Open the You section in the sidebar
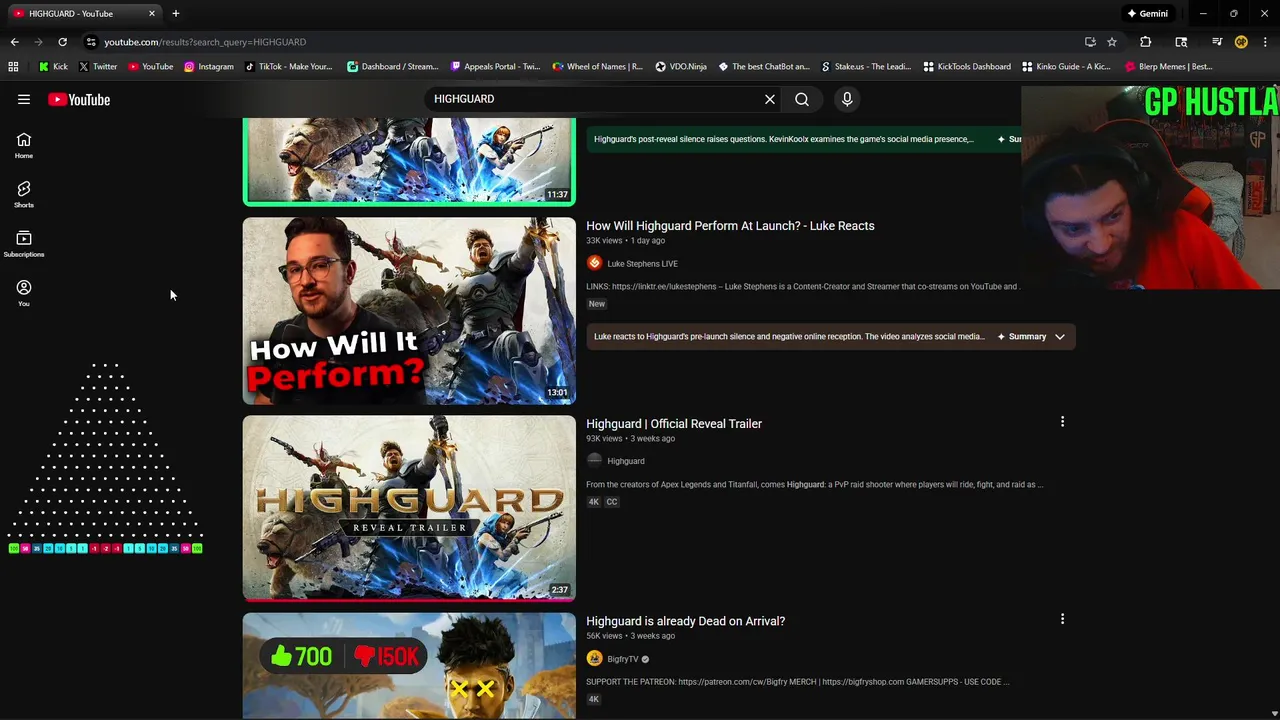The image size is (1280, 720). point(24,293)
